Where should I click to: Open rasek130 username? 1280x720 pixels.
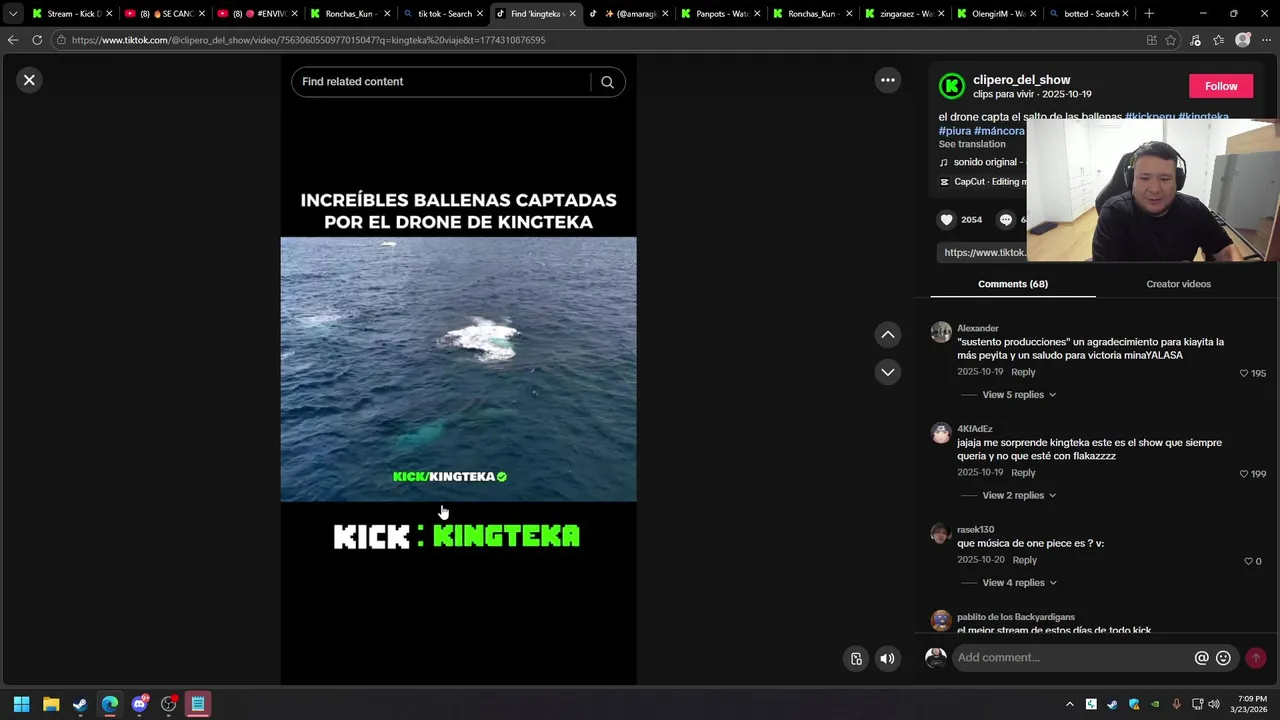(975, 530)
